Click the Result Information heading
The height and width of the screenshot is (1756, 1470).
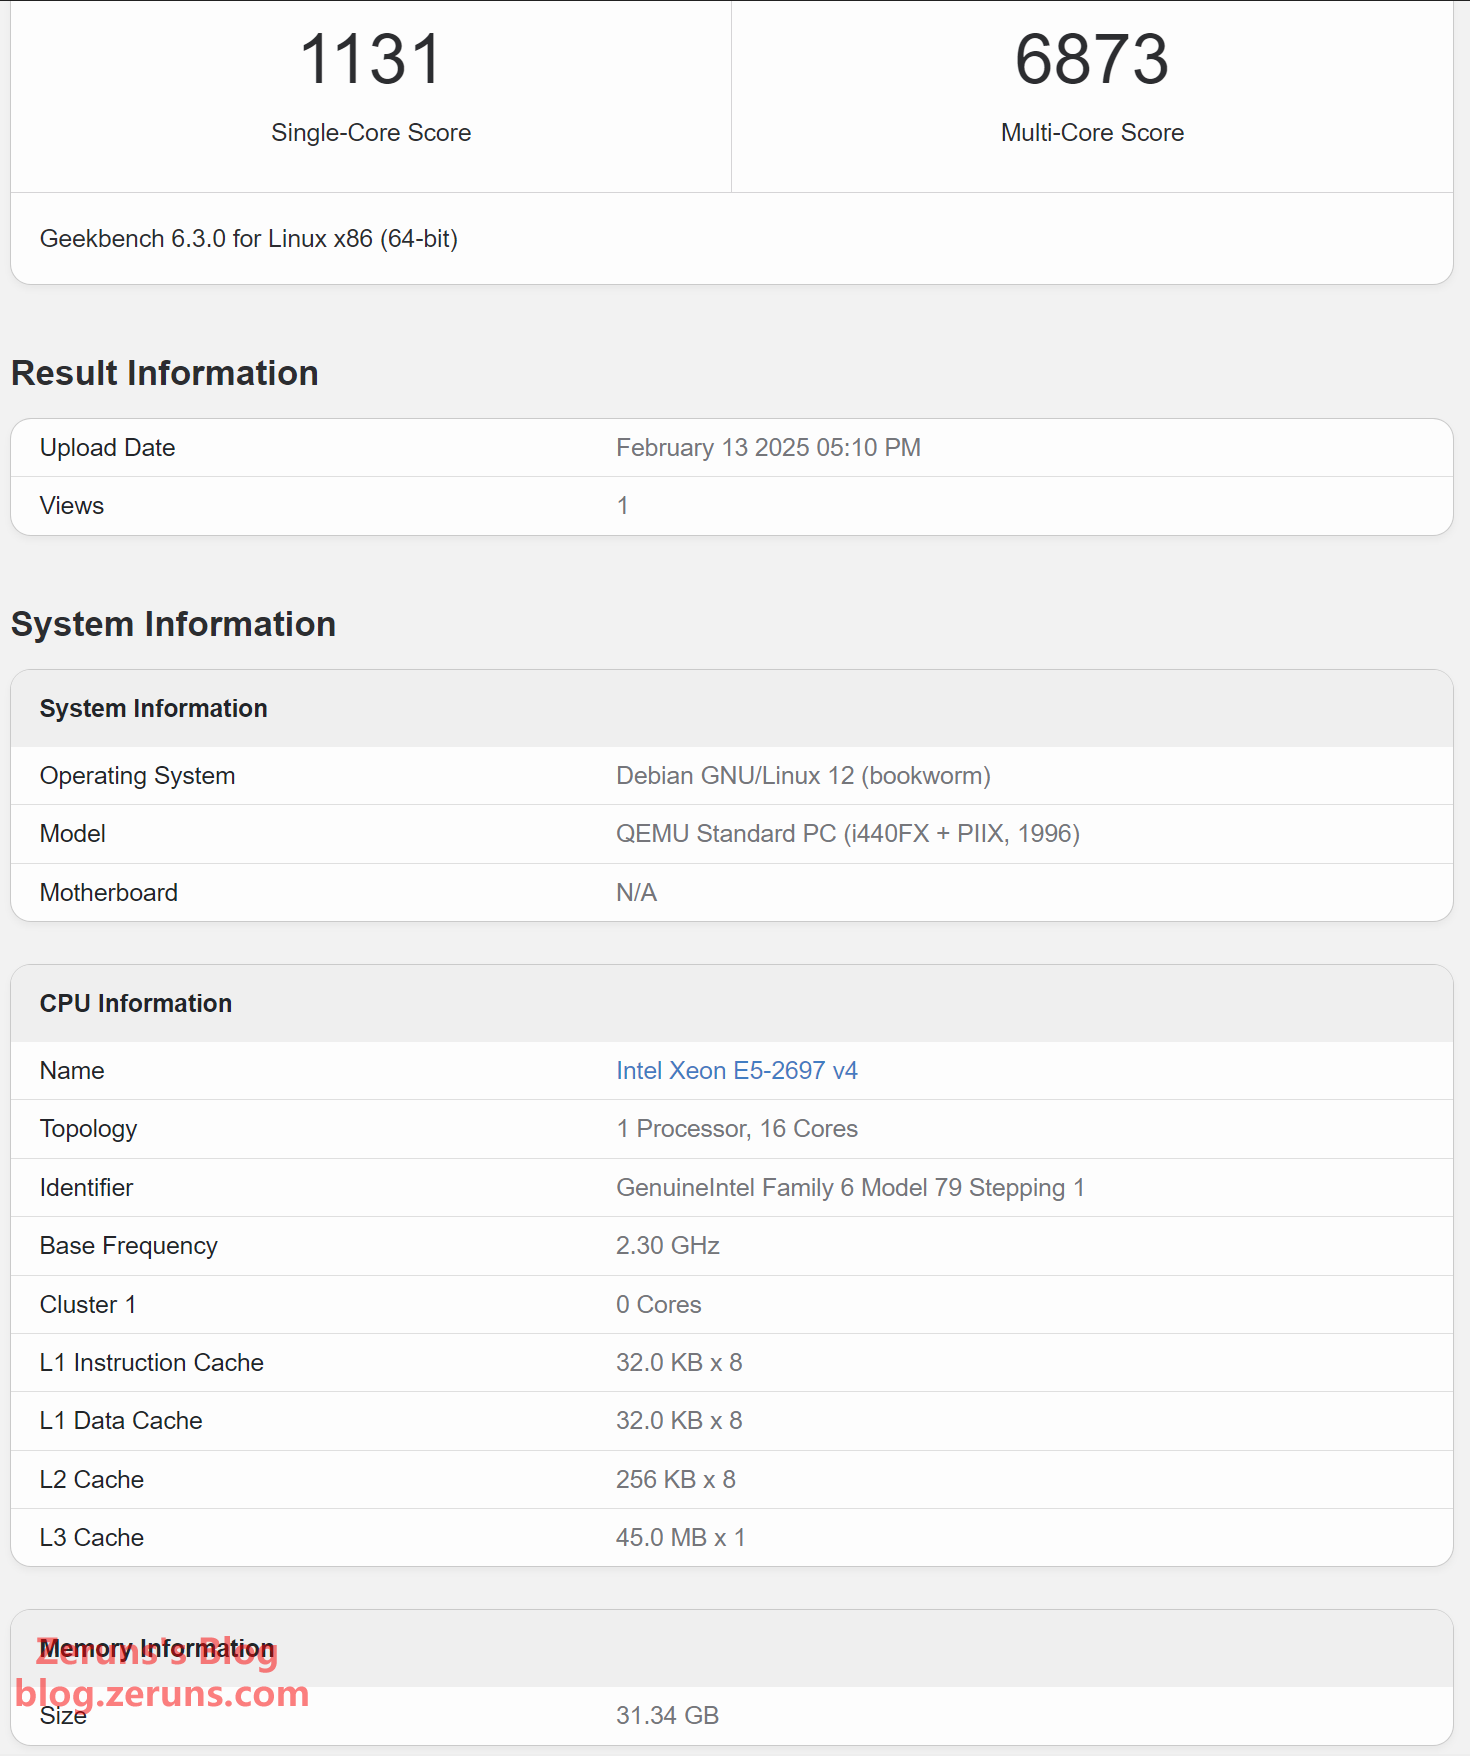click(x=165, y=373)
